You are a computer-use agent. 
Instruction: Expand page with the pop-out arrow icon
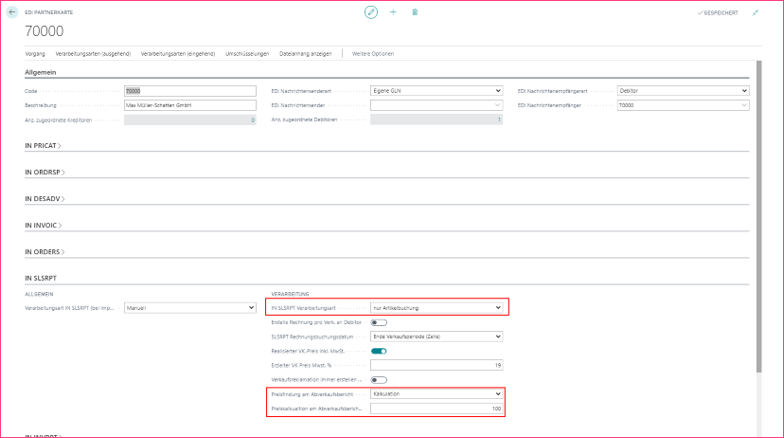755,12
